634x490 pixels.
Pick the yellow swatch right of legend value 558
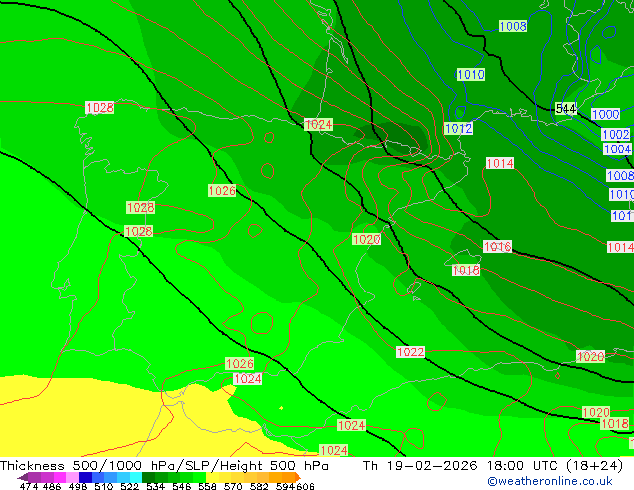click(212, 477)
